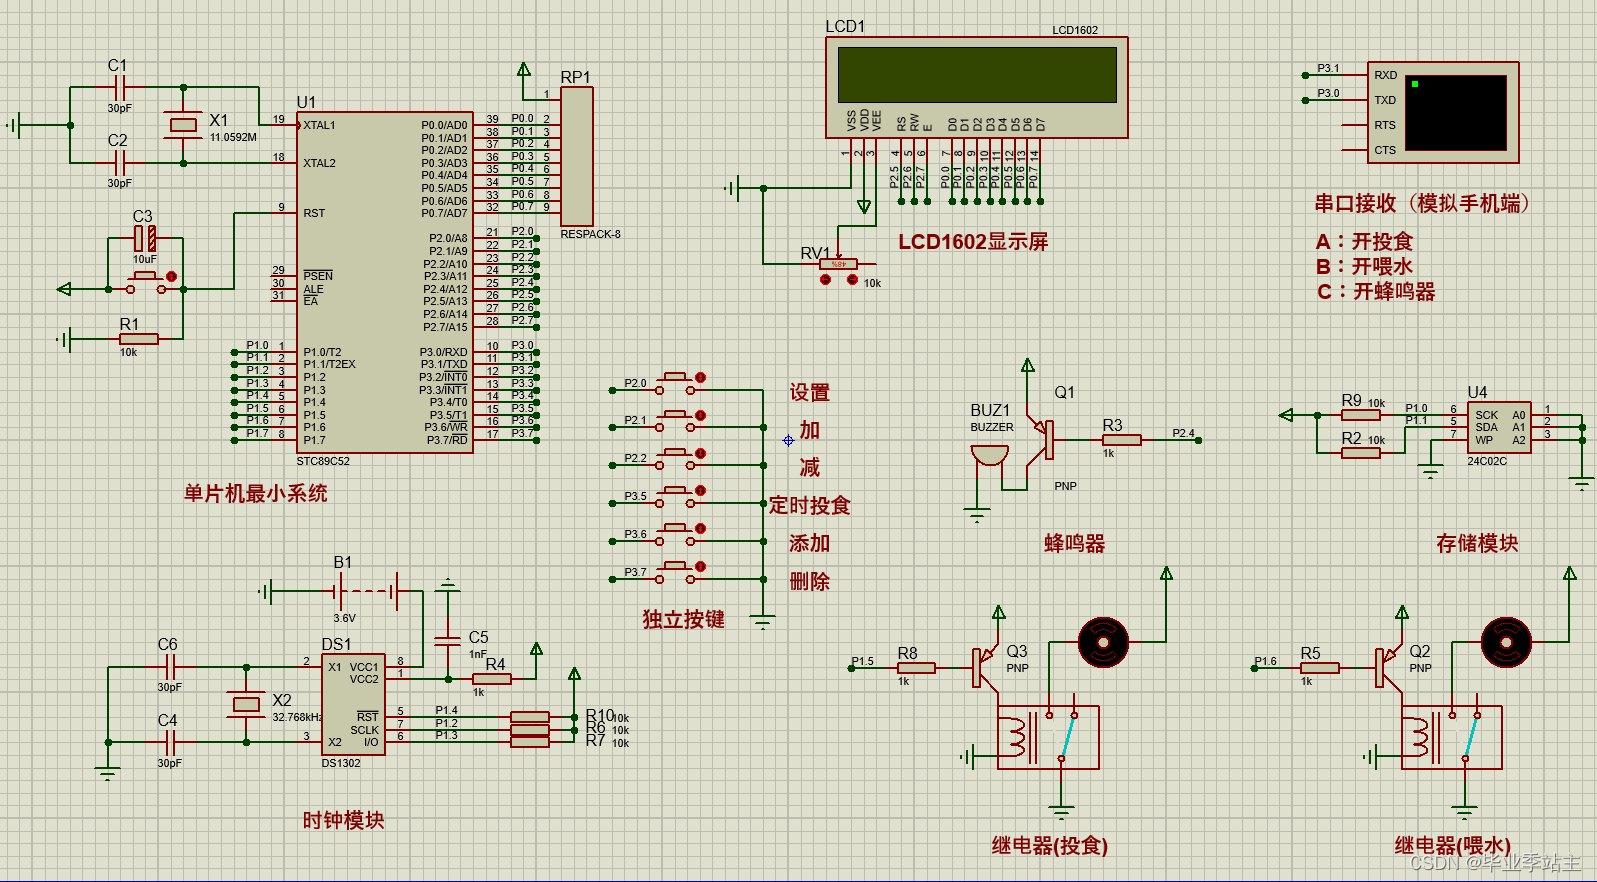Click the 独立按键 label
The height and width of the screenshot is (882, 1597).
683,619
